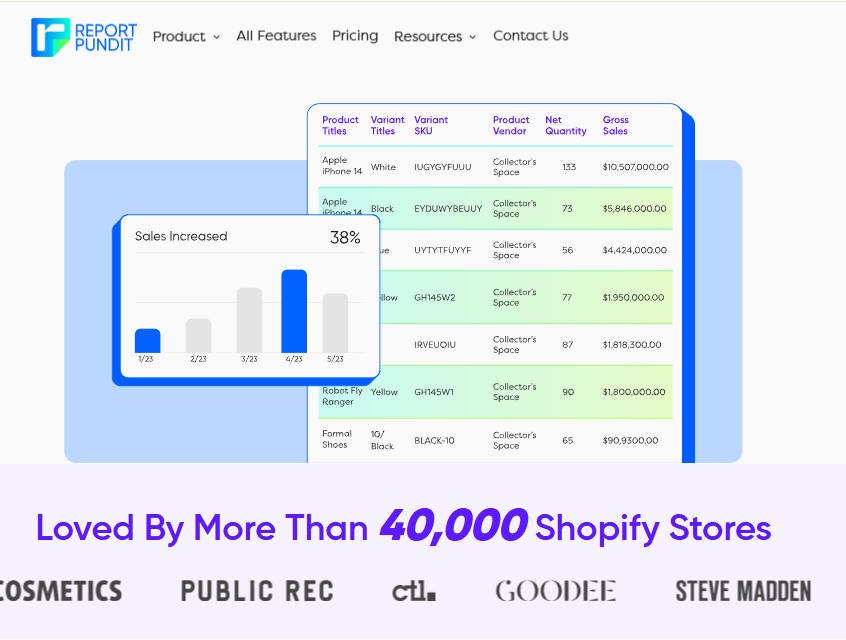This screenshot has height=640, width=846.
Task: Click the STEVE MADDEN brand logo
Action: pyautogui.click(x=743, y=591)
